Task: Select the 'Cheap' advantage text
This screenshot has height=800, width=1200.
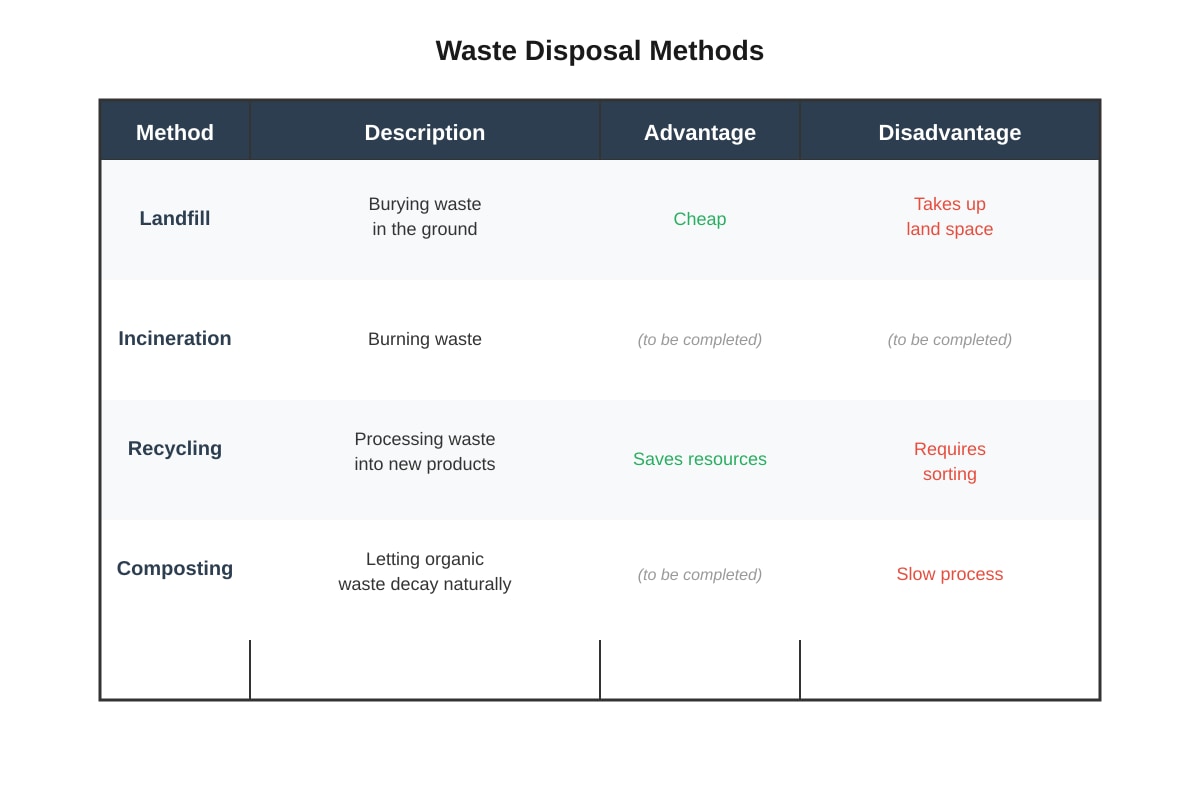Action: point(700,219)
